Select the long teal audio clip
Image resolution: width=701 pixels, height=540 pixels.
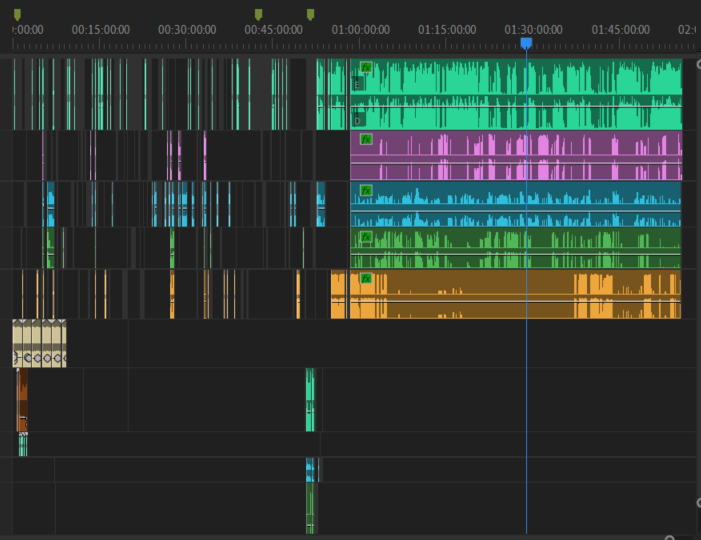pyautogui.click(x=516, y=94)
